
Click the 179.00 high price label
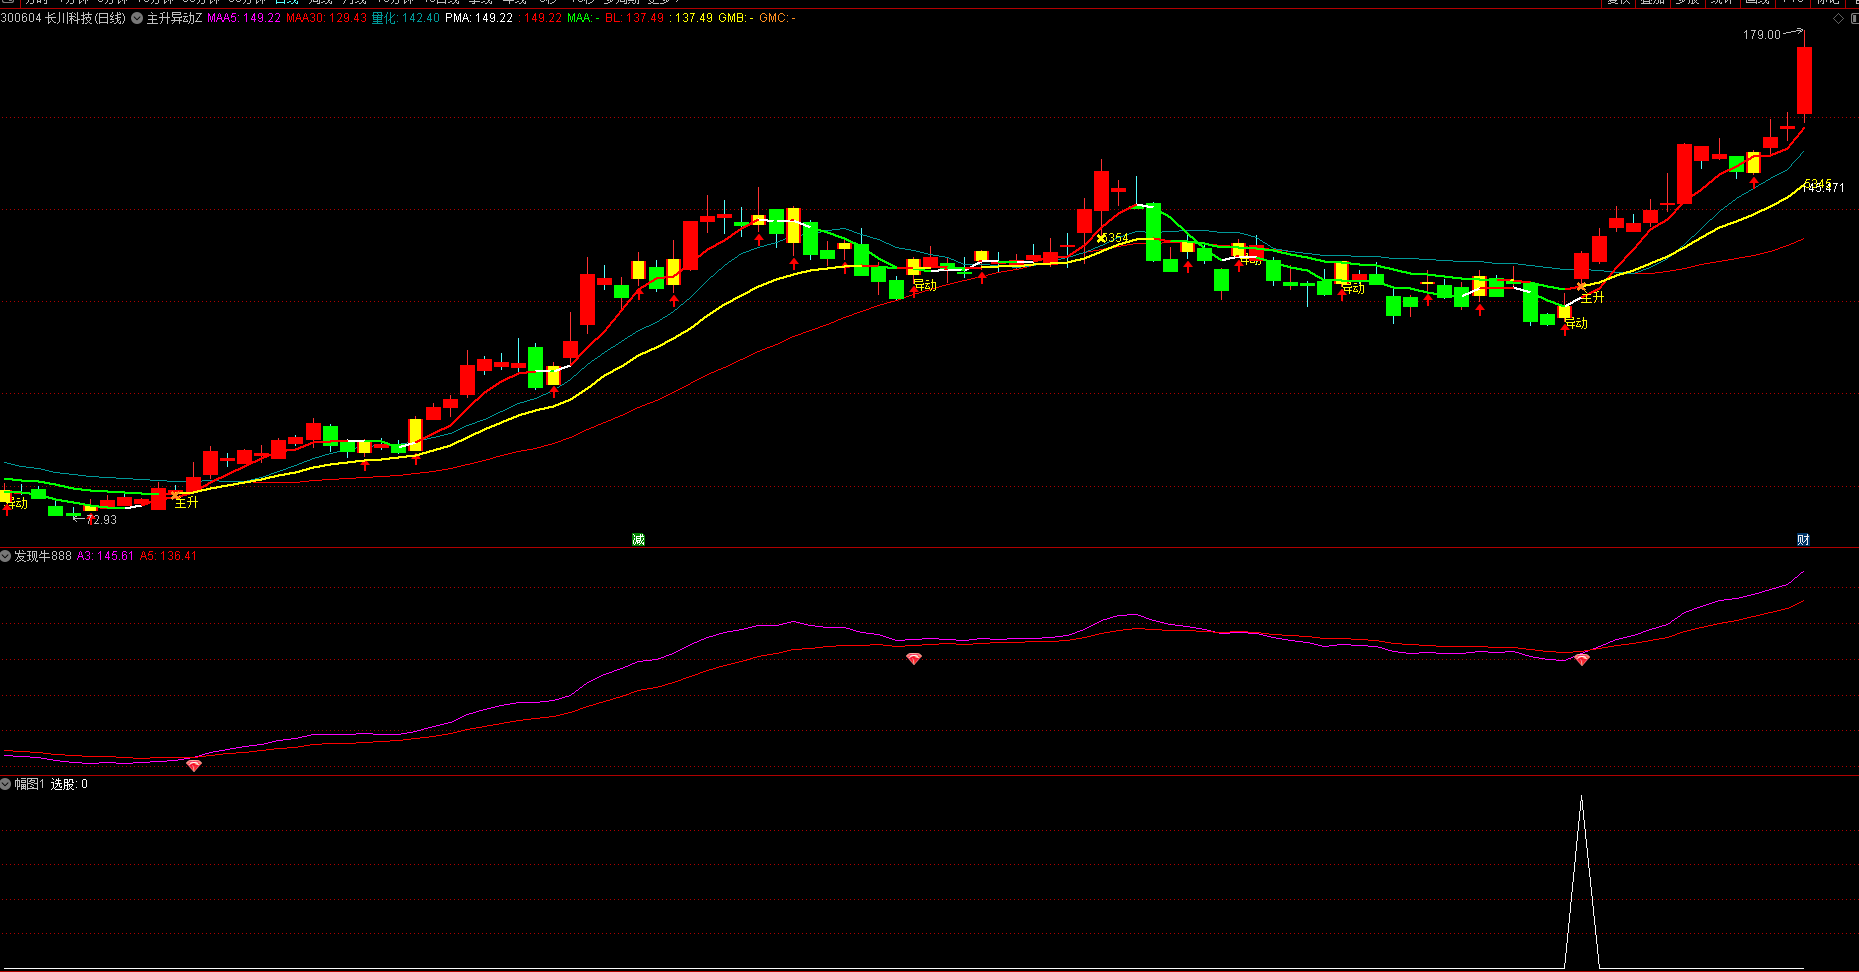click(x=1761, y=35)
